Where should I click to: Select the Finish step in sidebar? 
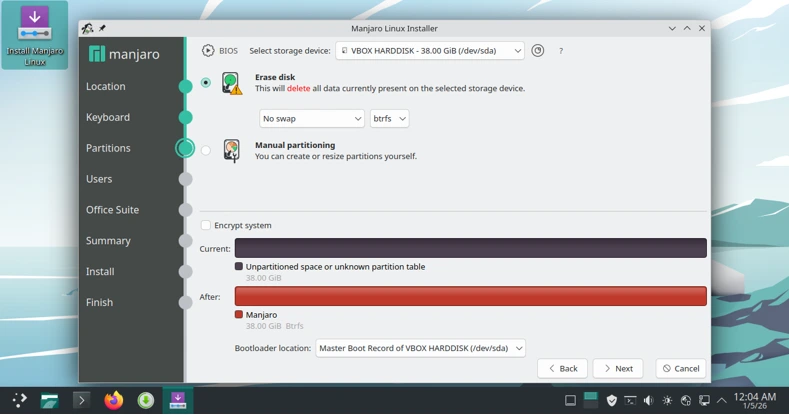(x=99, y=302)
